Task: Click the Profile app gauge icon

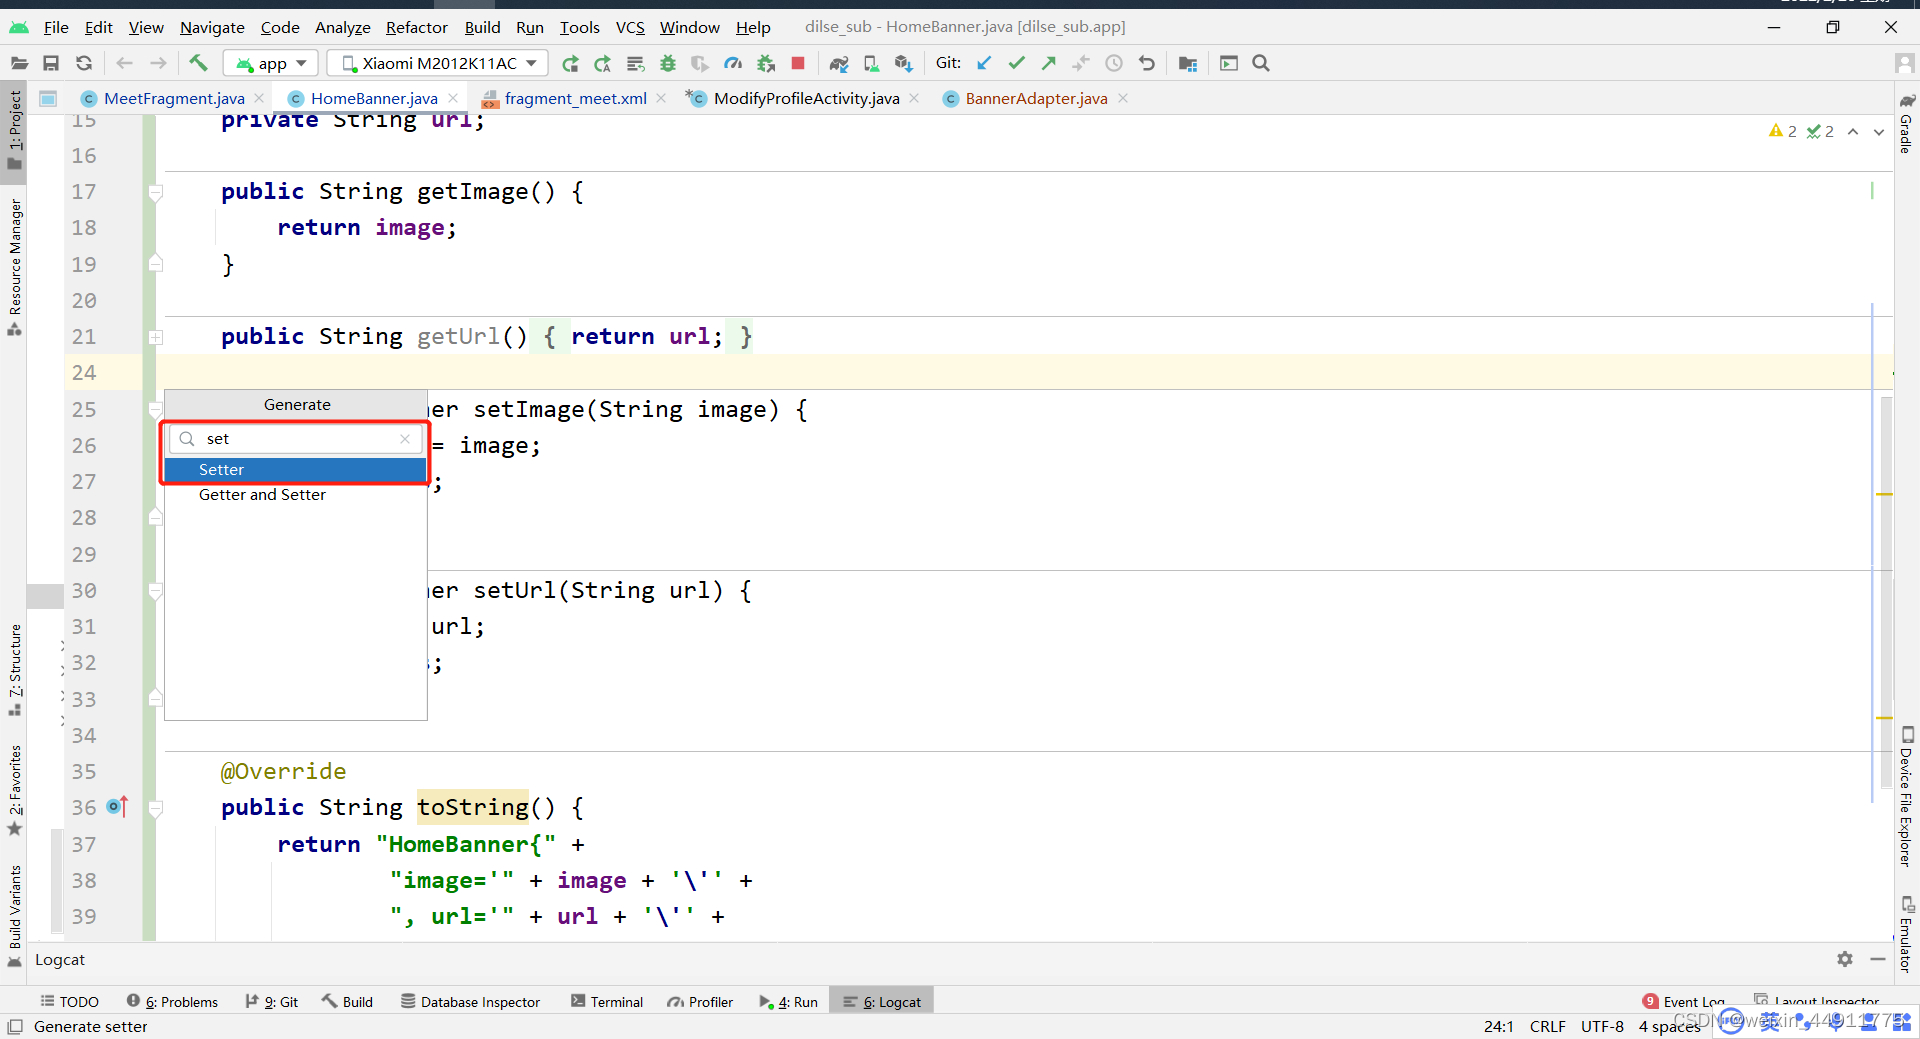Action: pyautogui.click(x=733, y=63)
